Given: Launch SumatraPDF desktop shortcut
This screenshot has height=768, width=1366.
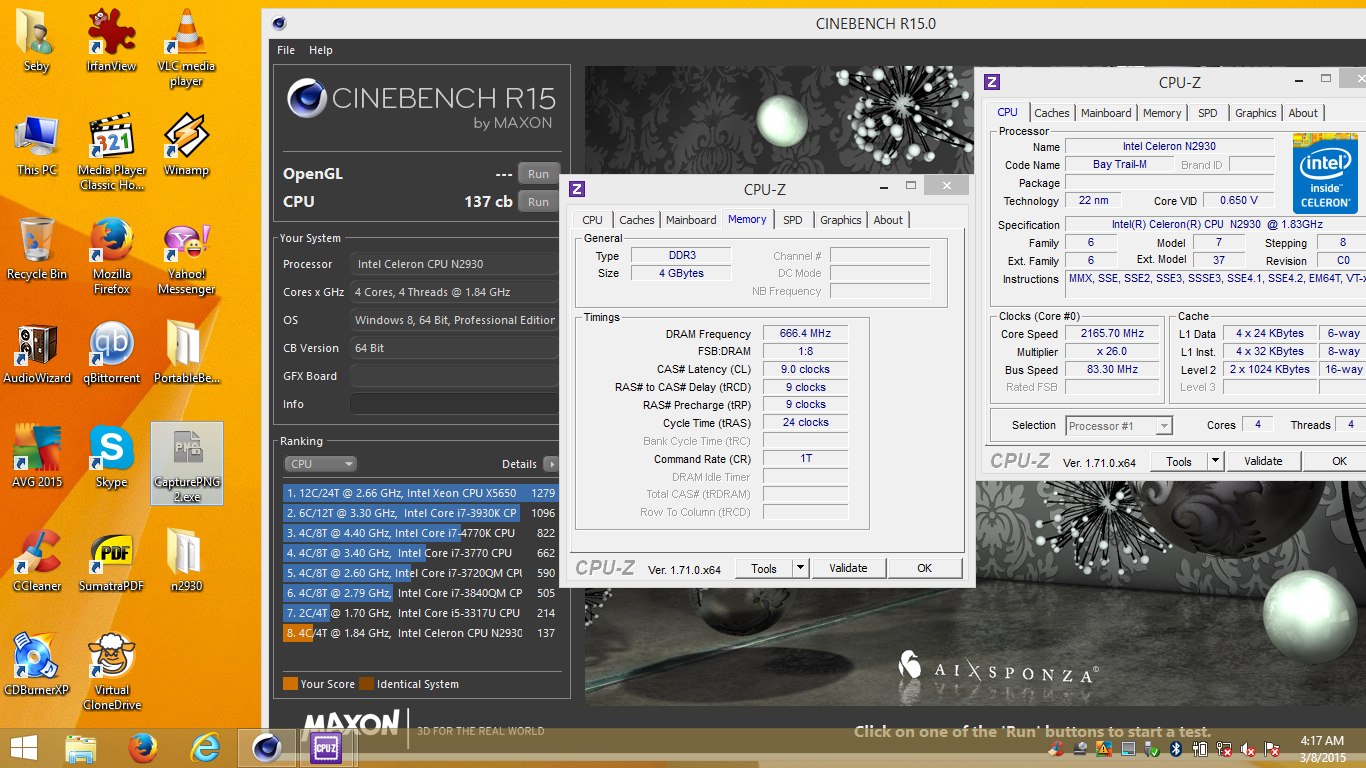Looking at the screenshot, I should 112,561.
